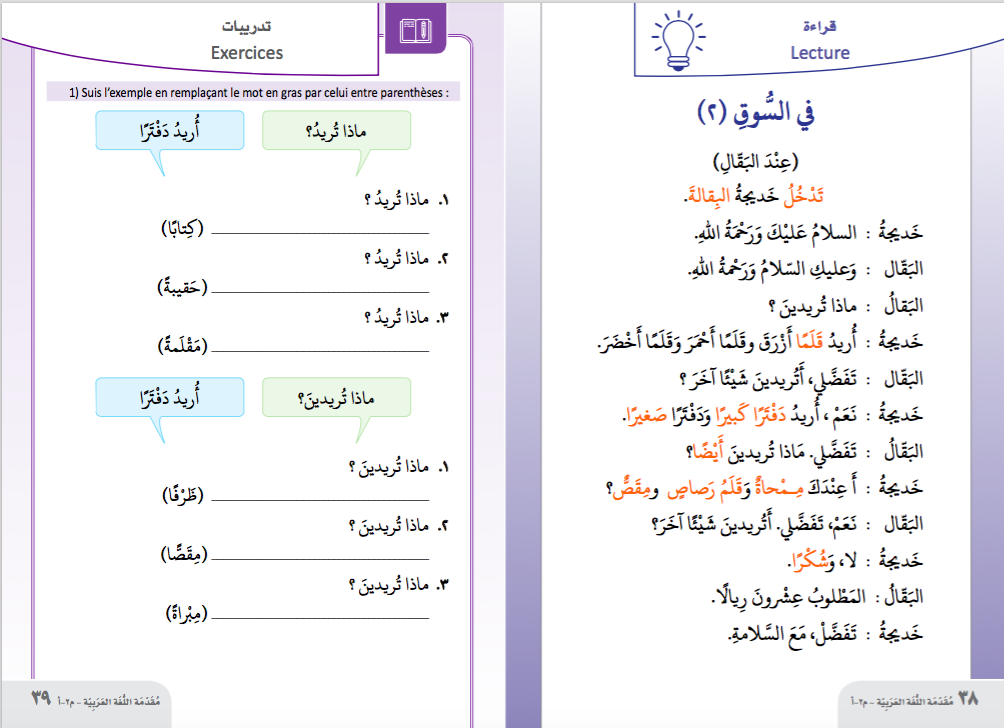Click the Arabic heading 'قراءة'

820,26
